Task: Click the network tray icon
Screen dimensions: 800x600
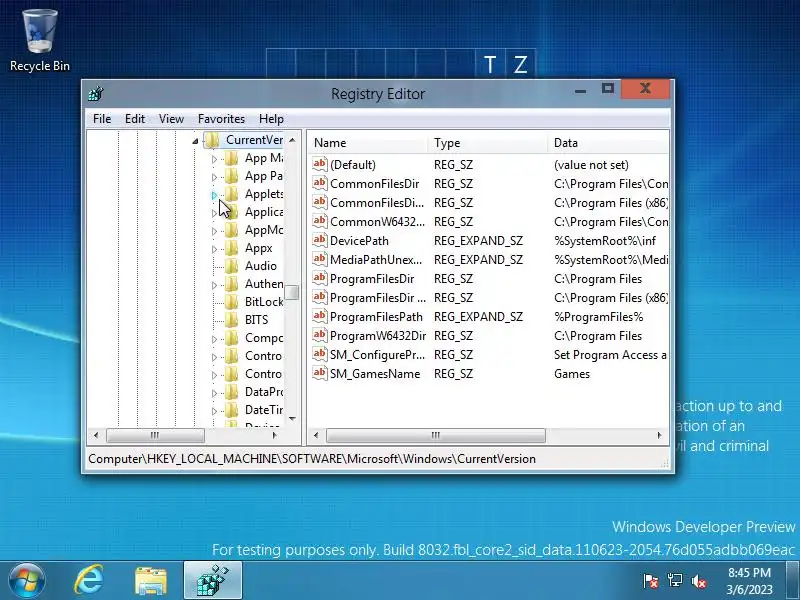Action: 674,581
